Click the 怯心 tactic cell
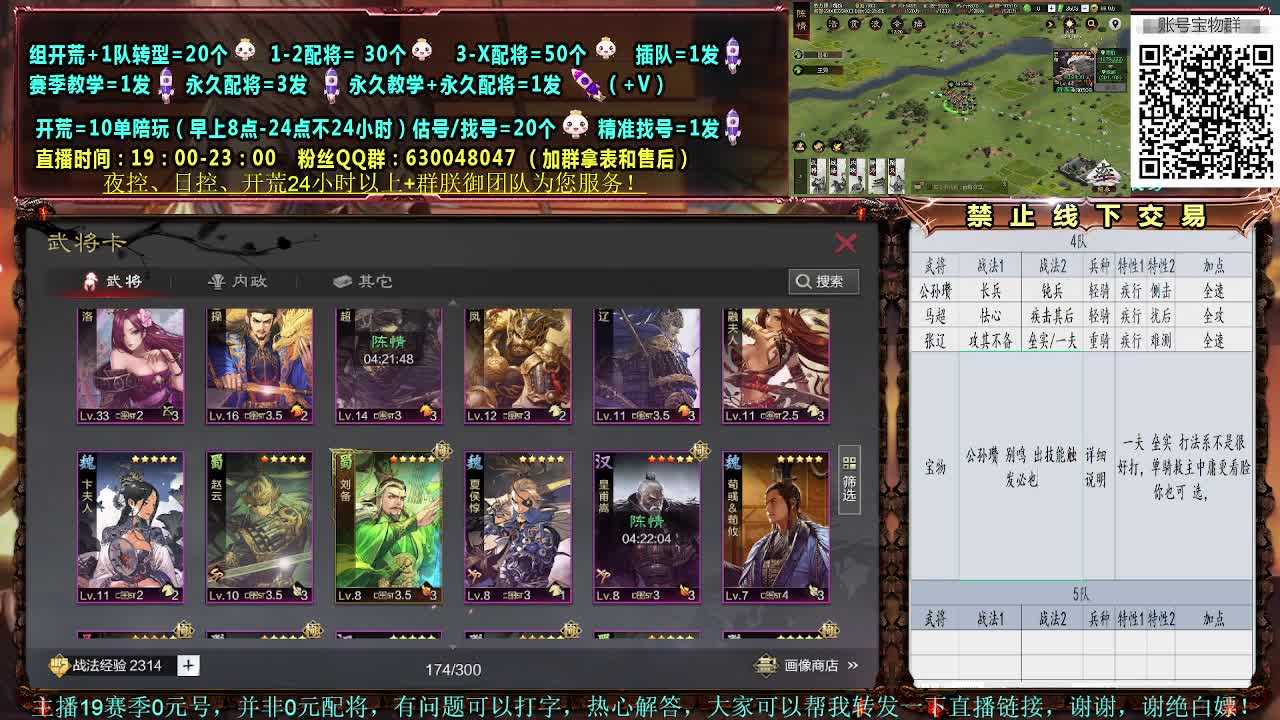 990,316
